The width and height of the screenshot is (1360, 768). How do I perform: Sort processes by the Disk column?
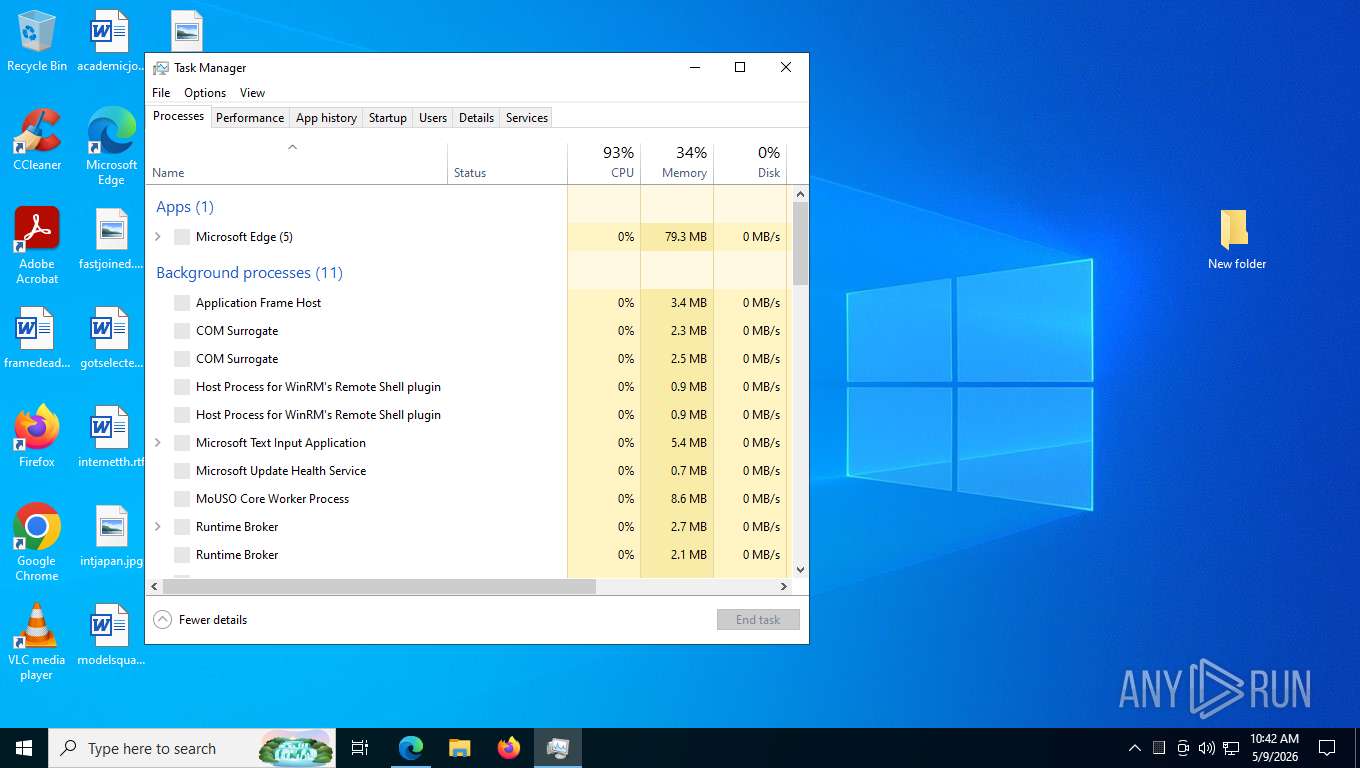(750, 164)
